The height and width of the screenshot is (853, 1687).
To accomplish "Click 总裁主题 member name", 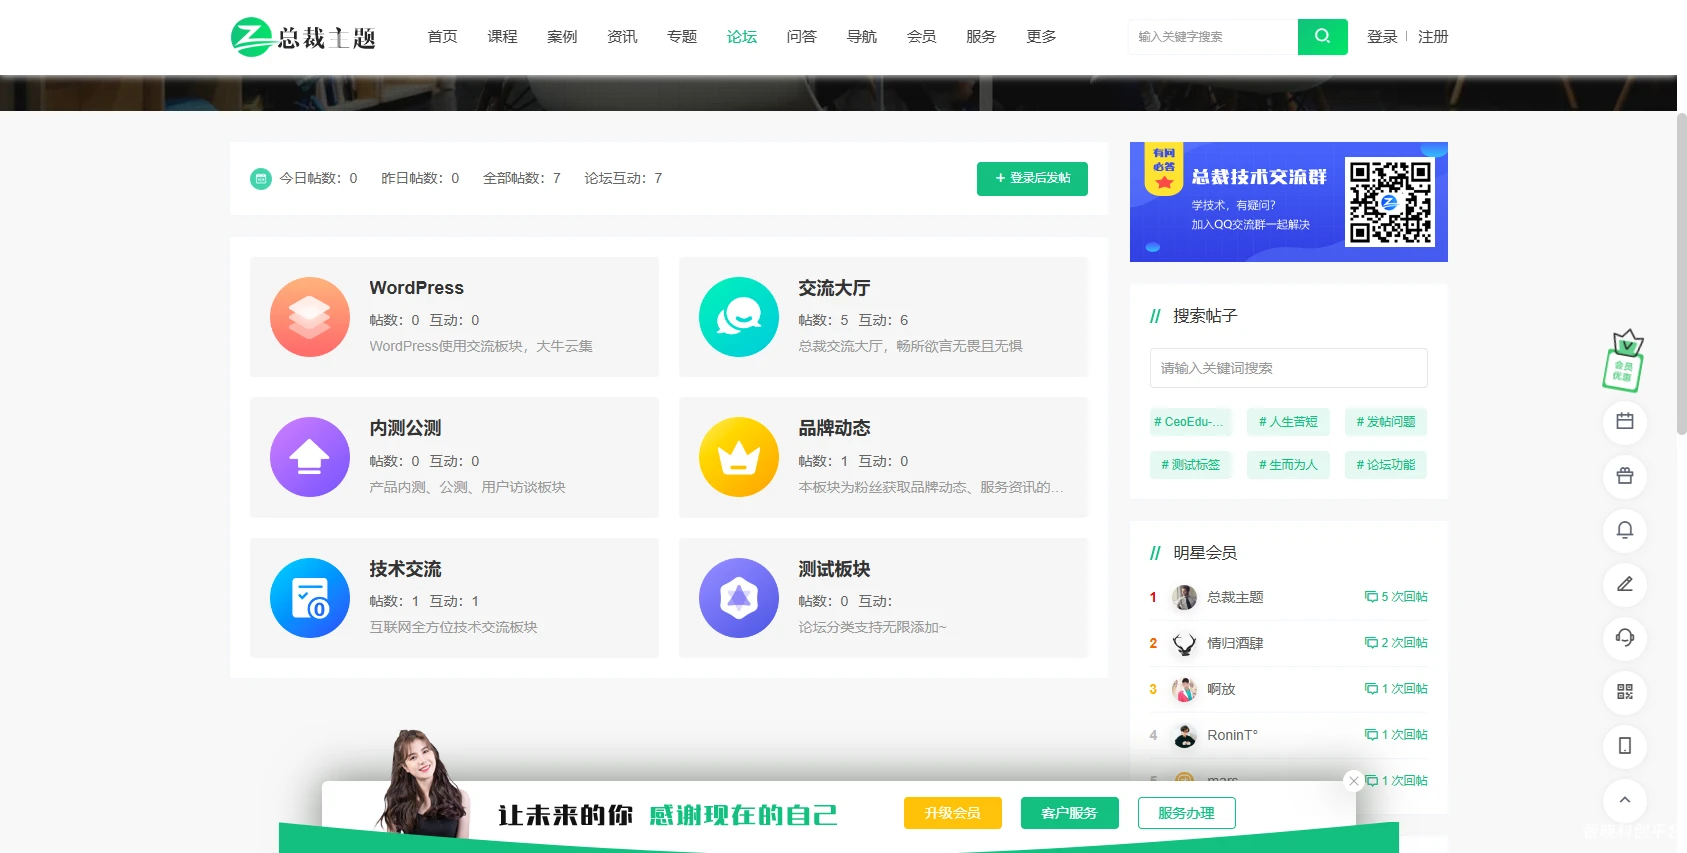I will click(1235, 597).
